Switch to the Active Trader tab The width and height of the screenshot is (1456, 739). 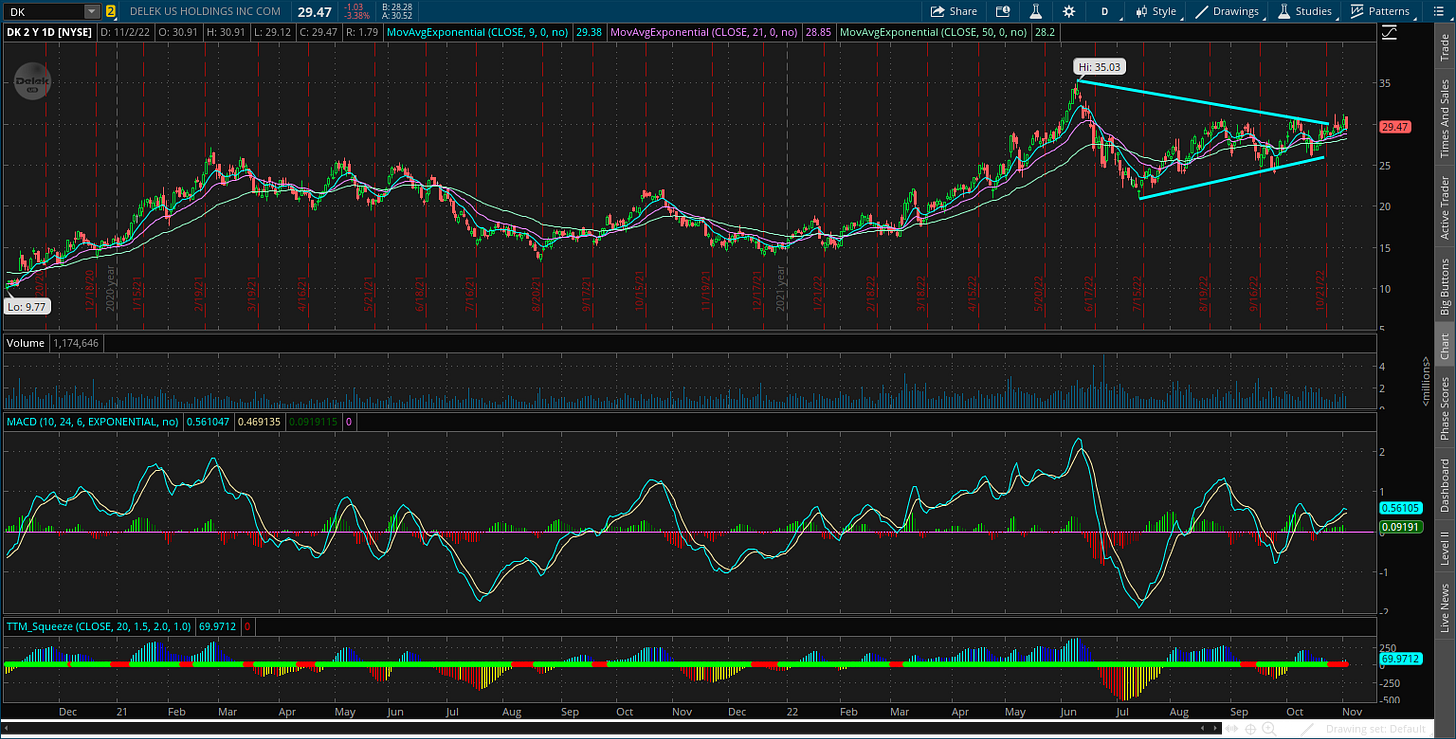tap(1444, 207)
